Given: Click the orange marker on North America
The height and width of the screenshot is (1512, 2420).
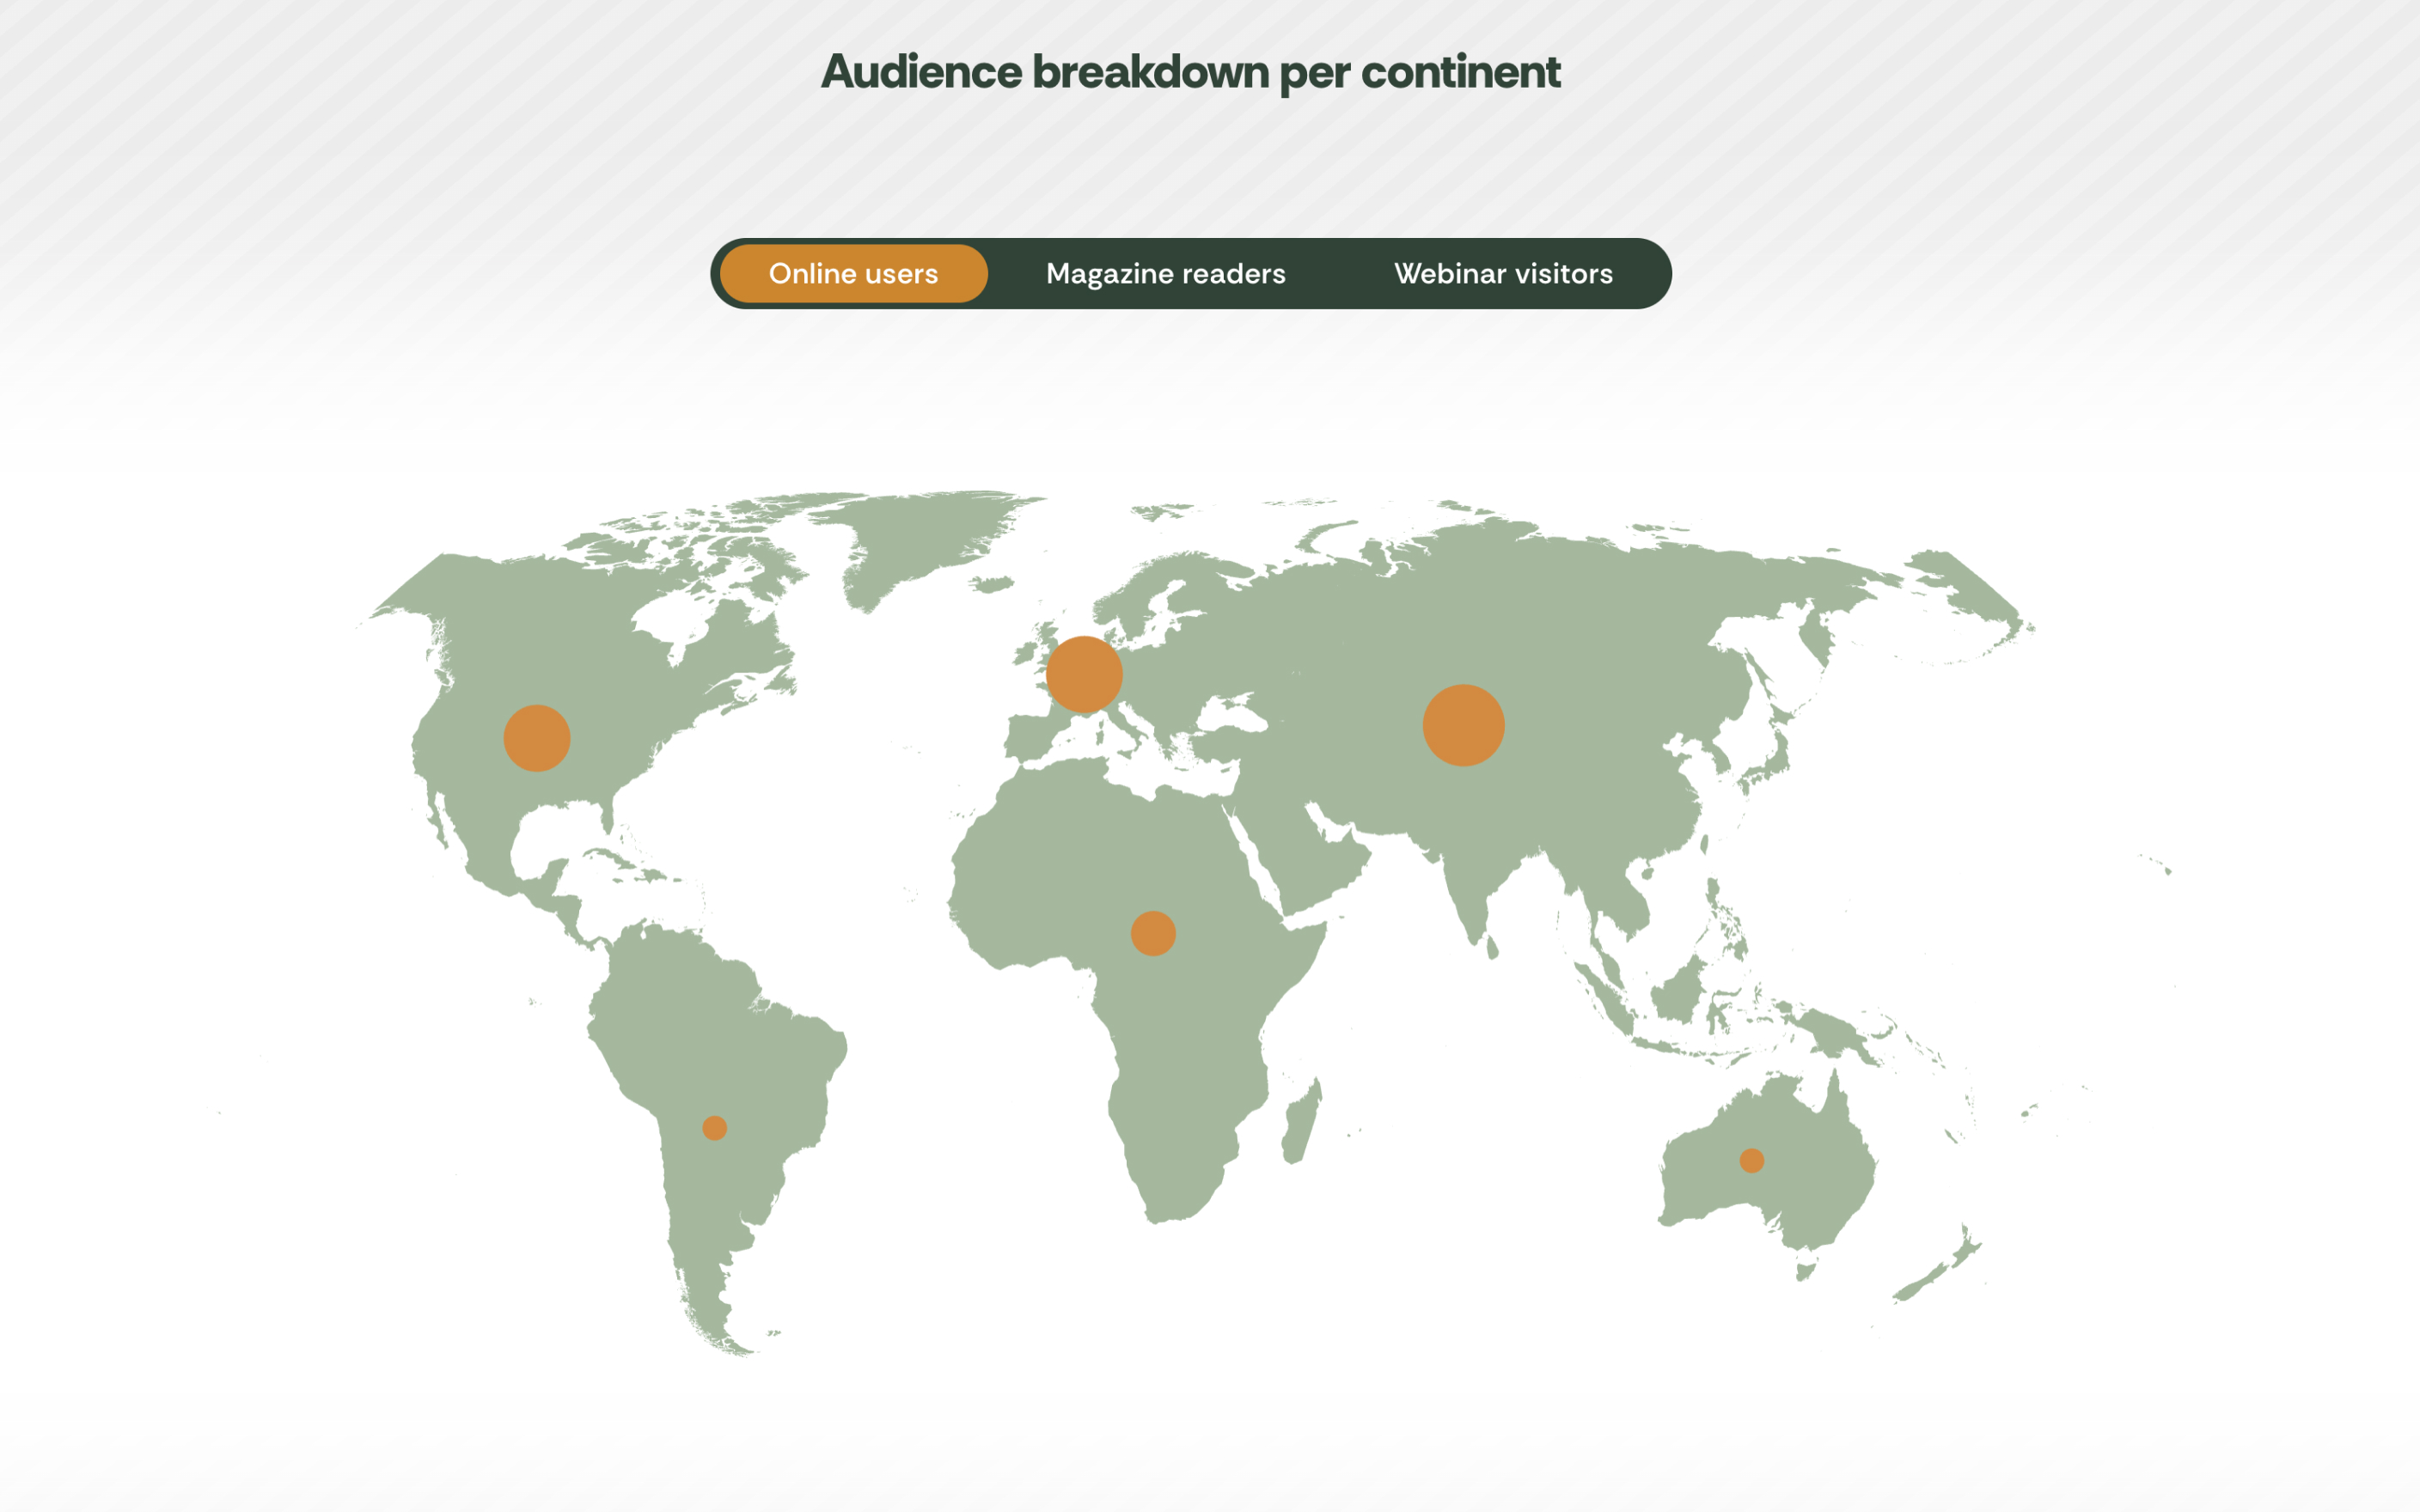Looking at the screenshot, I should click(x=537, y=738).
